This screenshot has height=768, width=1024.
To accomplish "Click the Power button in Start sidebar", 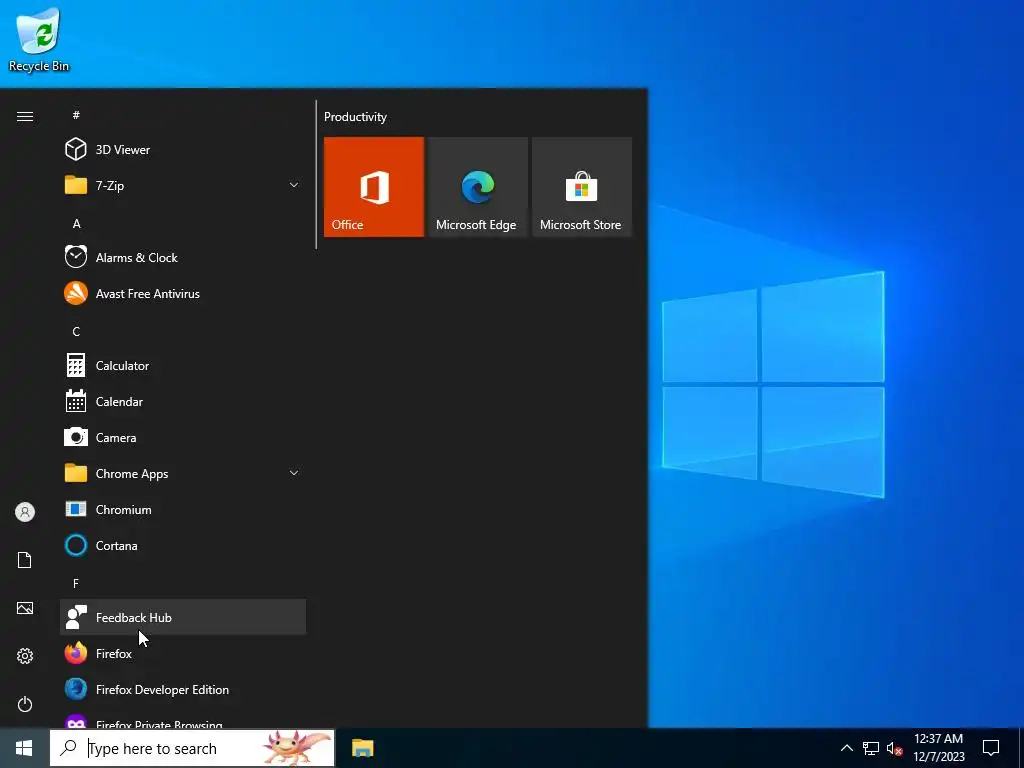I will click(x=25, y=704).
